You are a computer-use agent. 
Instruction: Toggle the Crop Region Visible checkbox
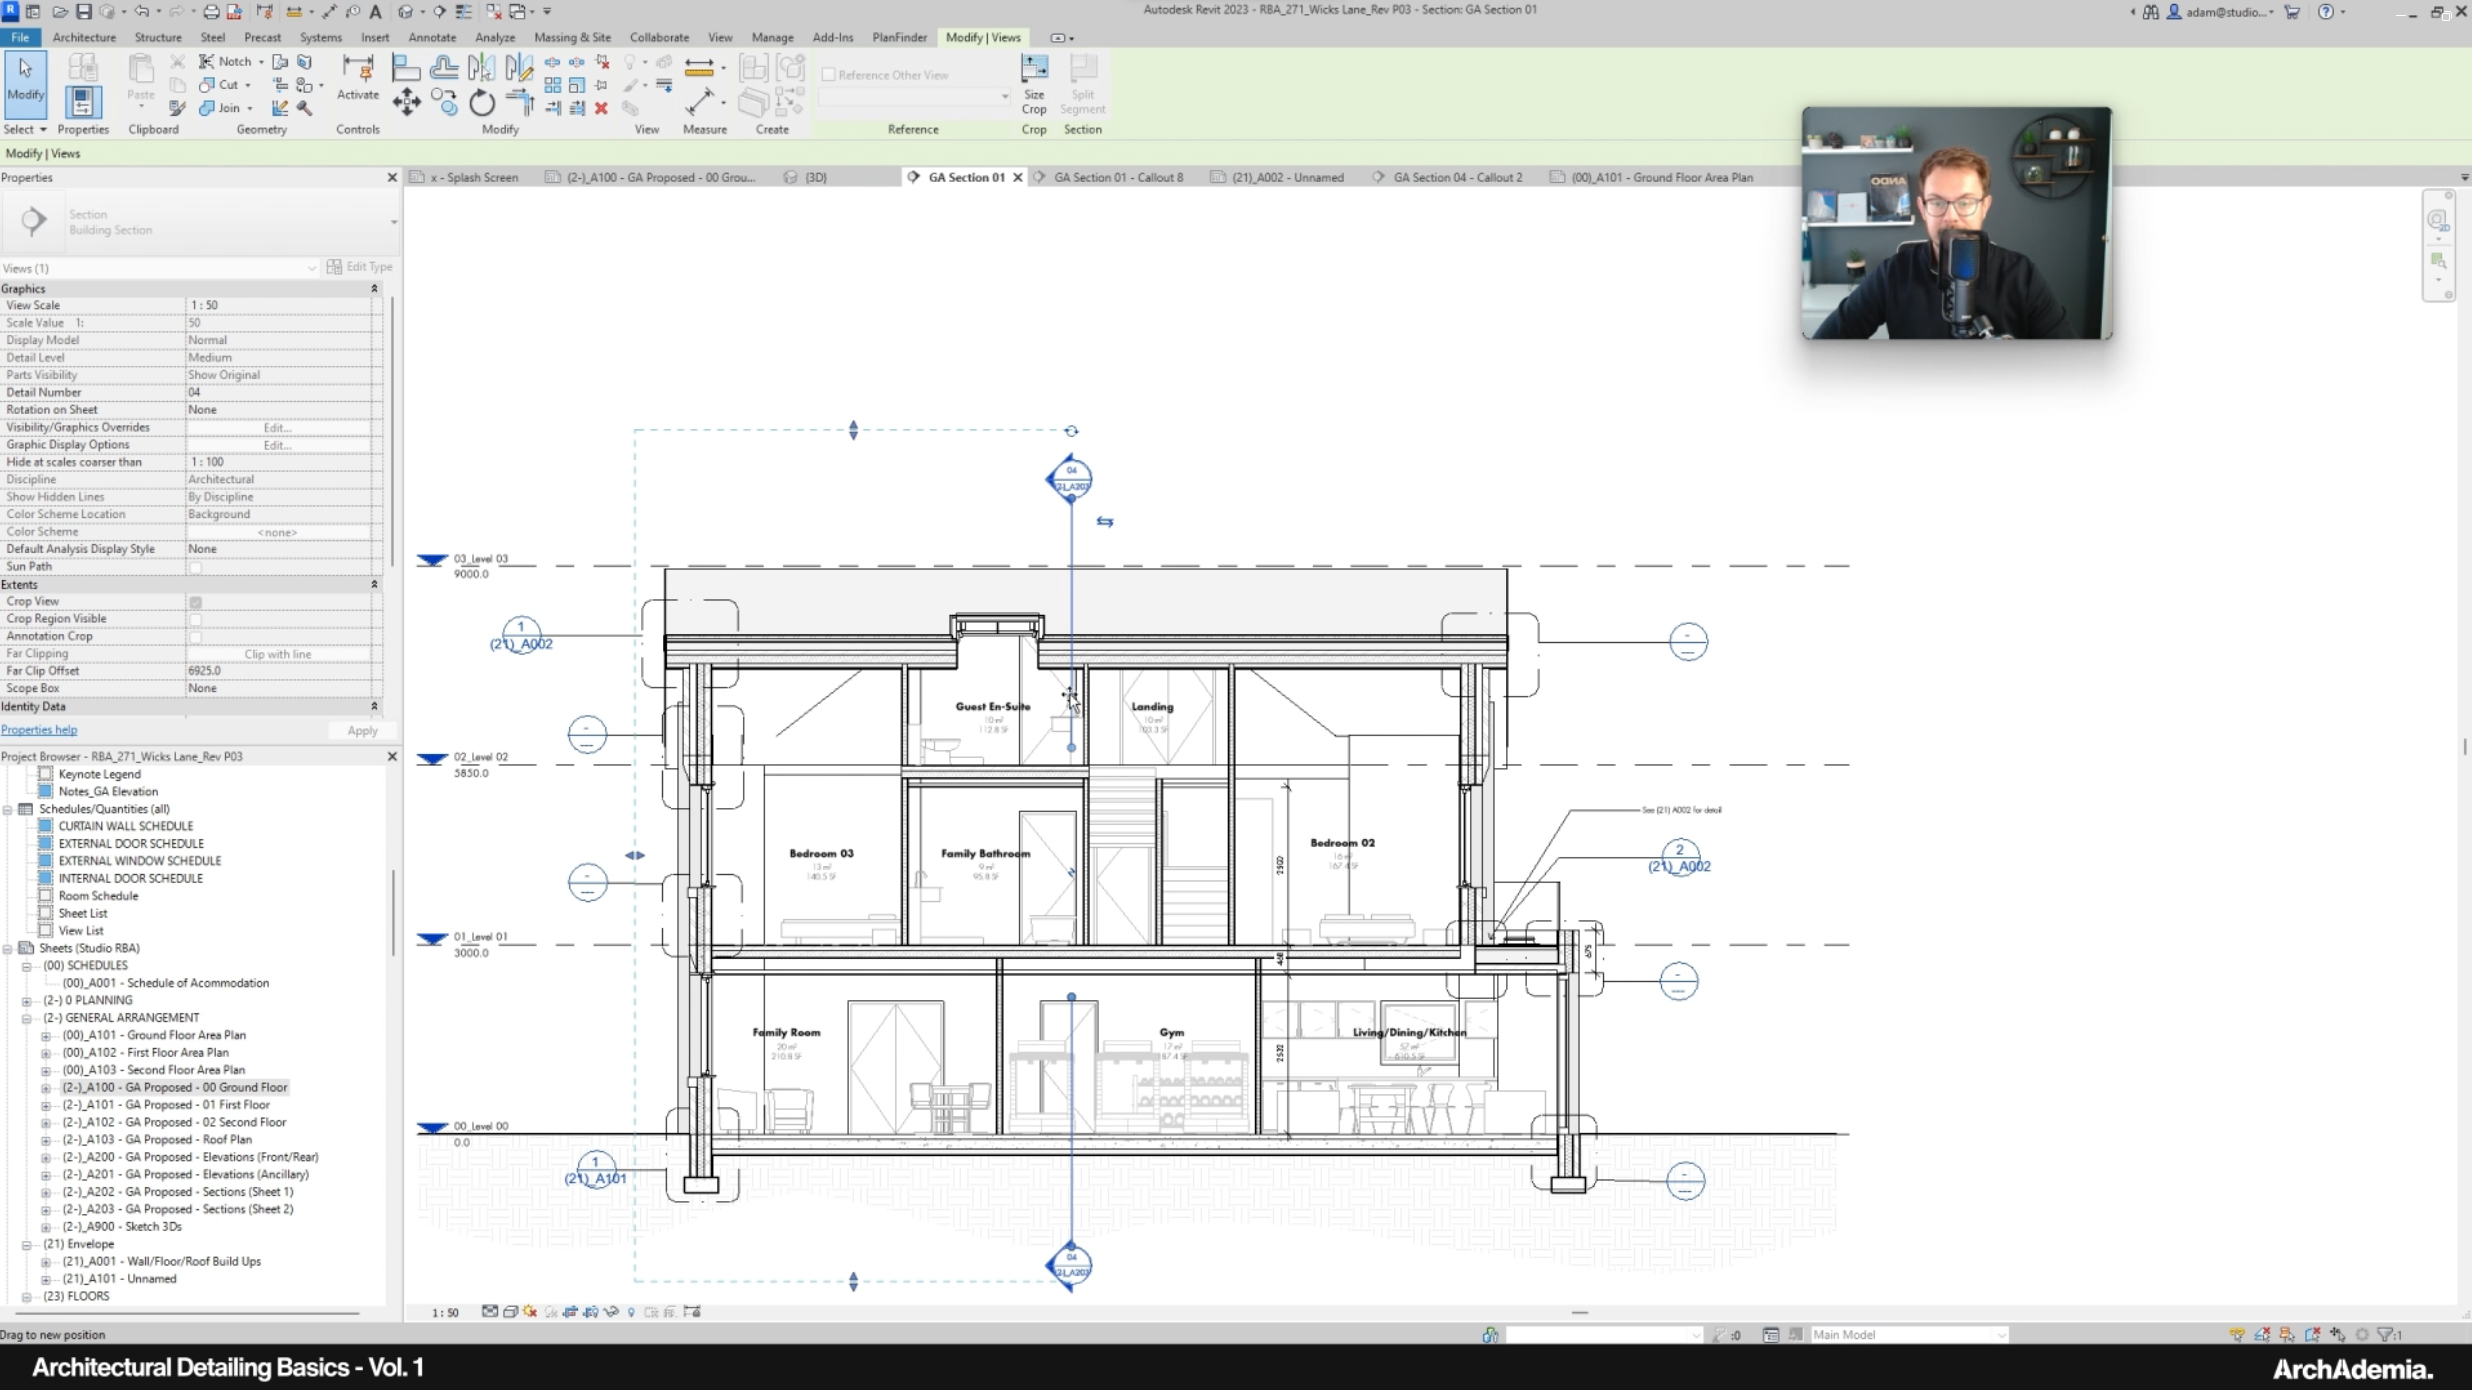(x=196, y=619)
